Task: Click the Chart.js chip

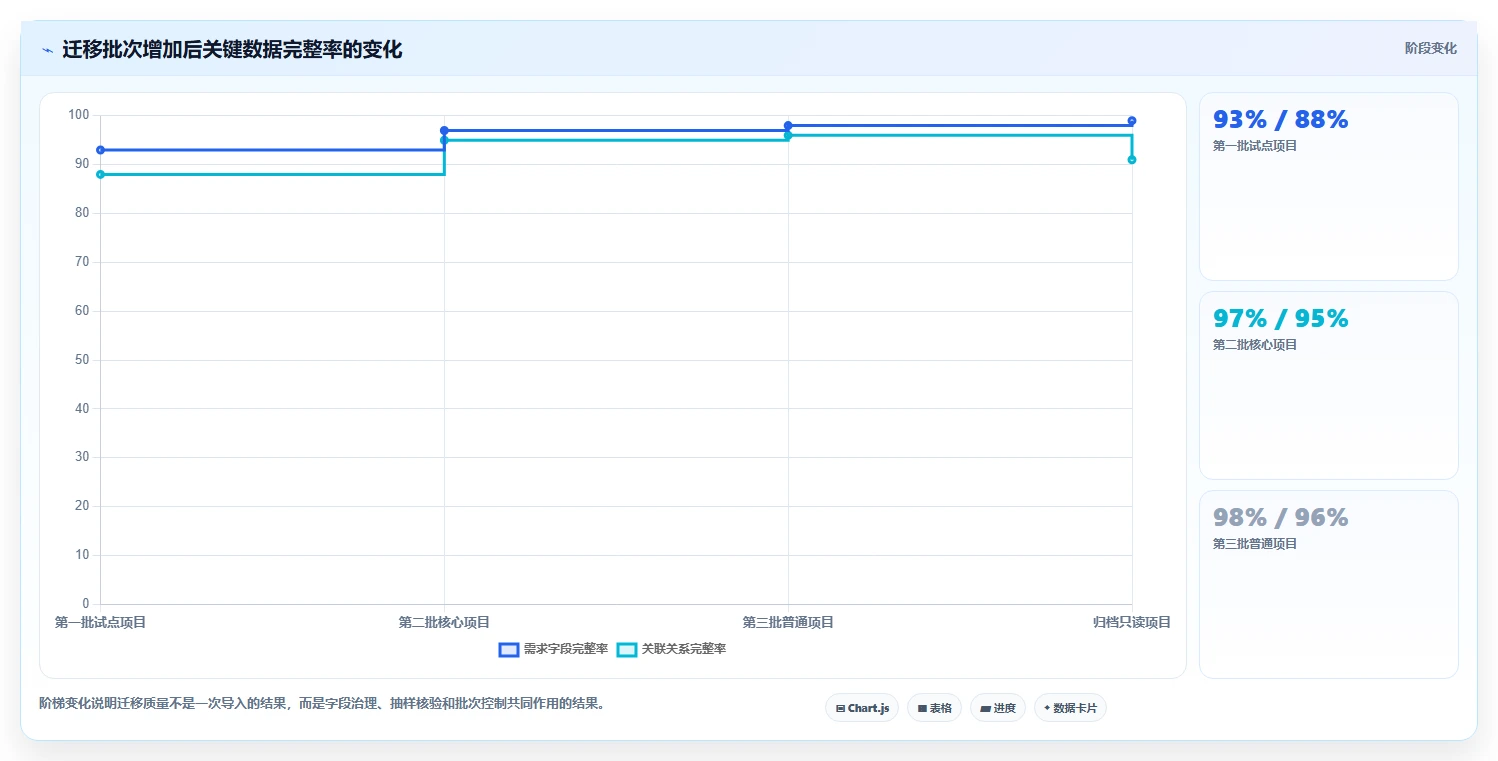Action: pyautogui.click(x=862, y=708)
